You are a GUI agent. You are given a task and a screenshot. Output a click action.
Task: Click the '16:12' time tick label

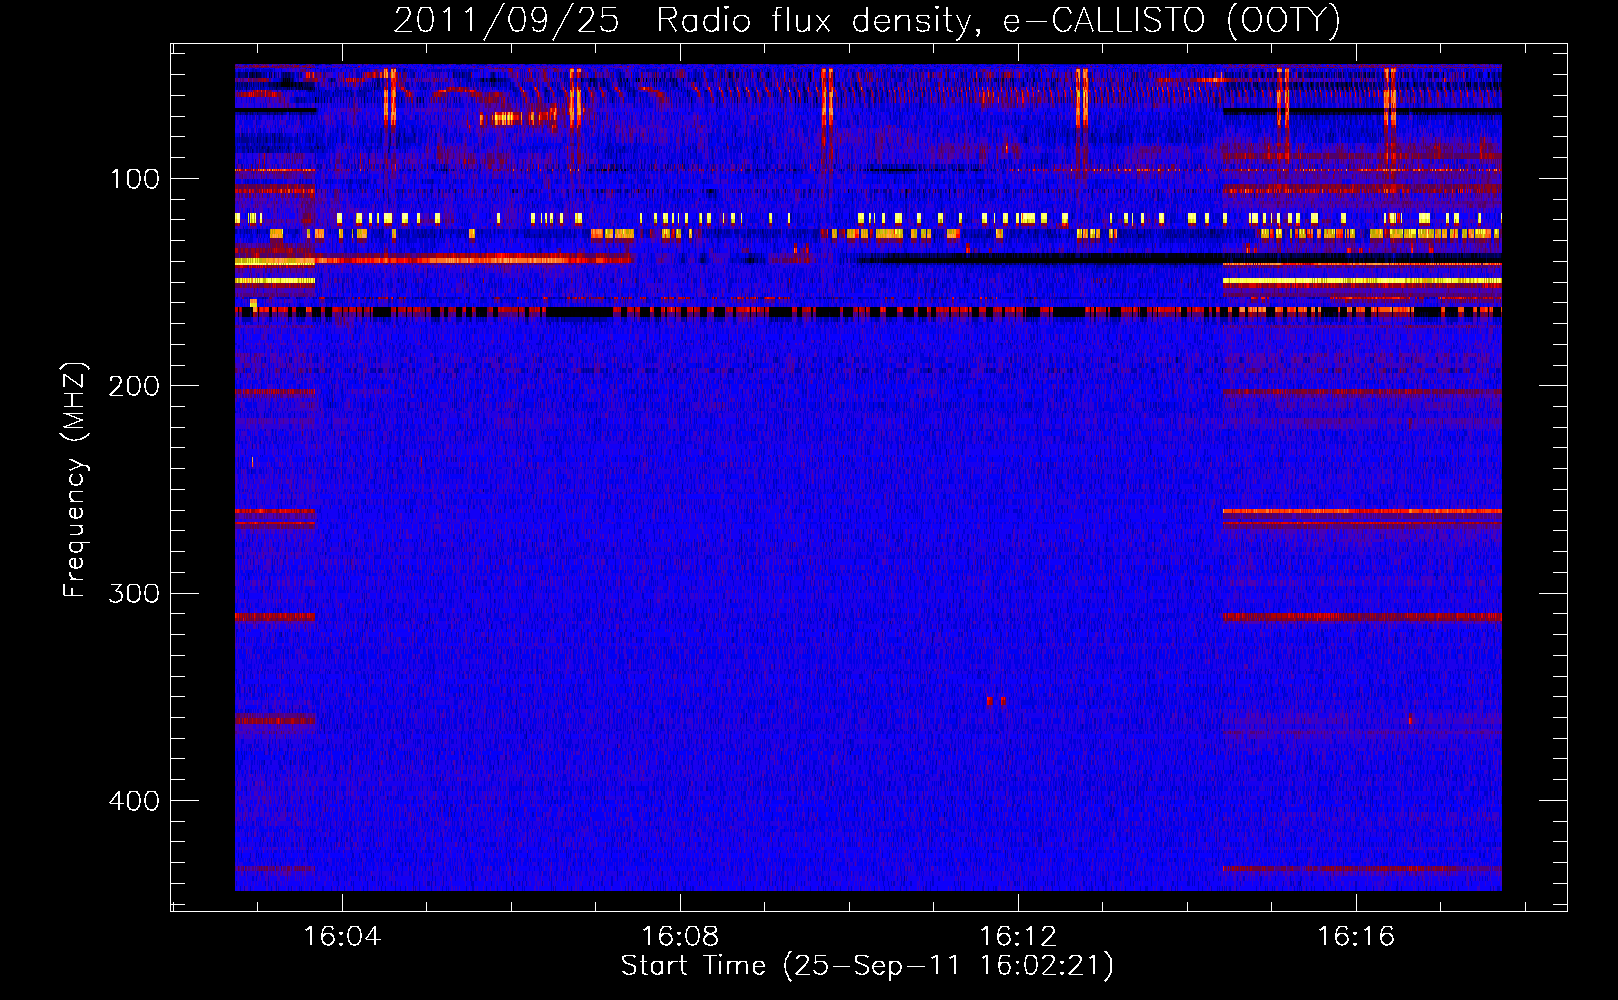1018,936
